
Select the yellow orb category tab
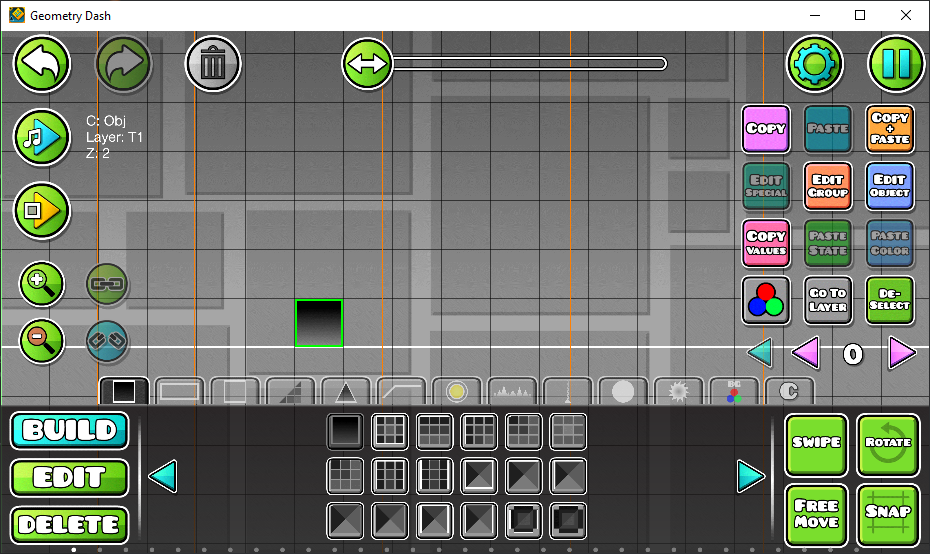457,391
